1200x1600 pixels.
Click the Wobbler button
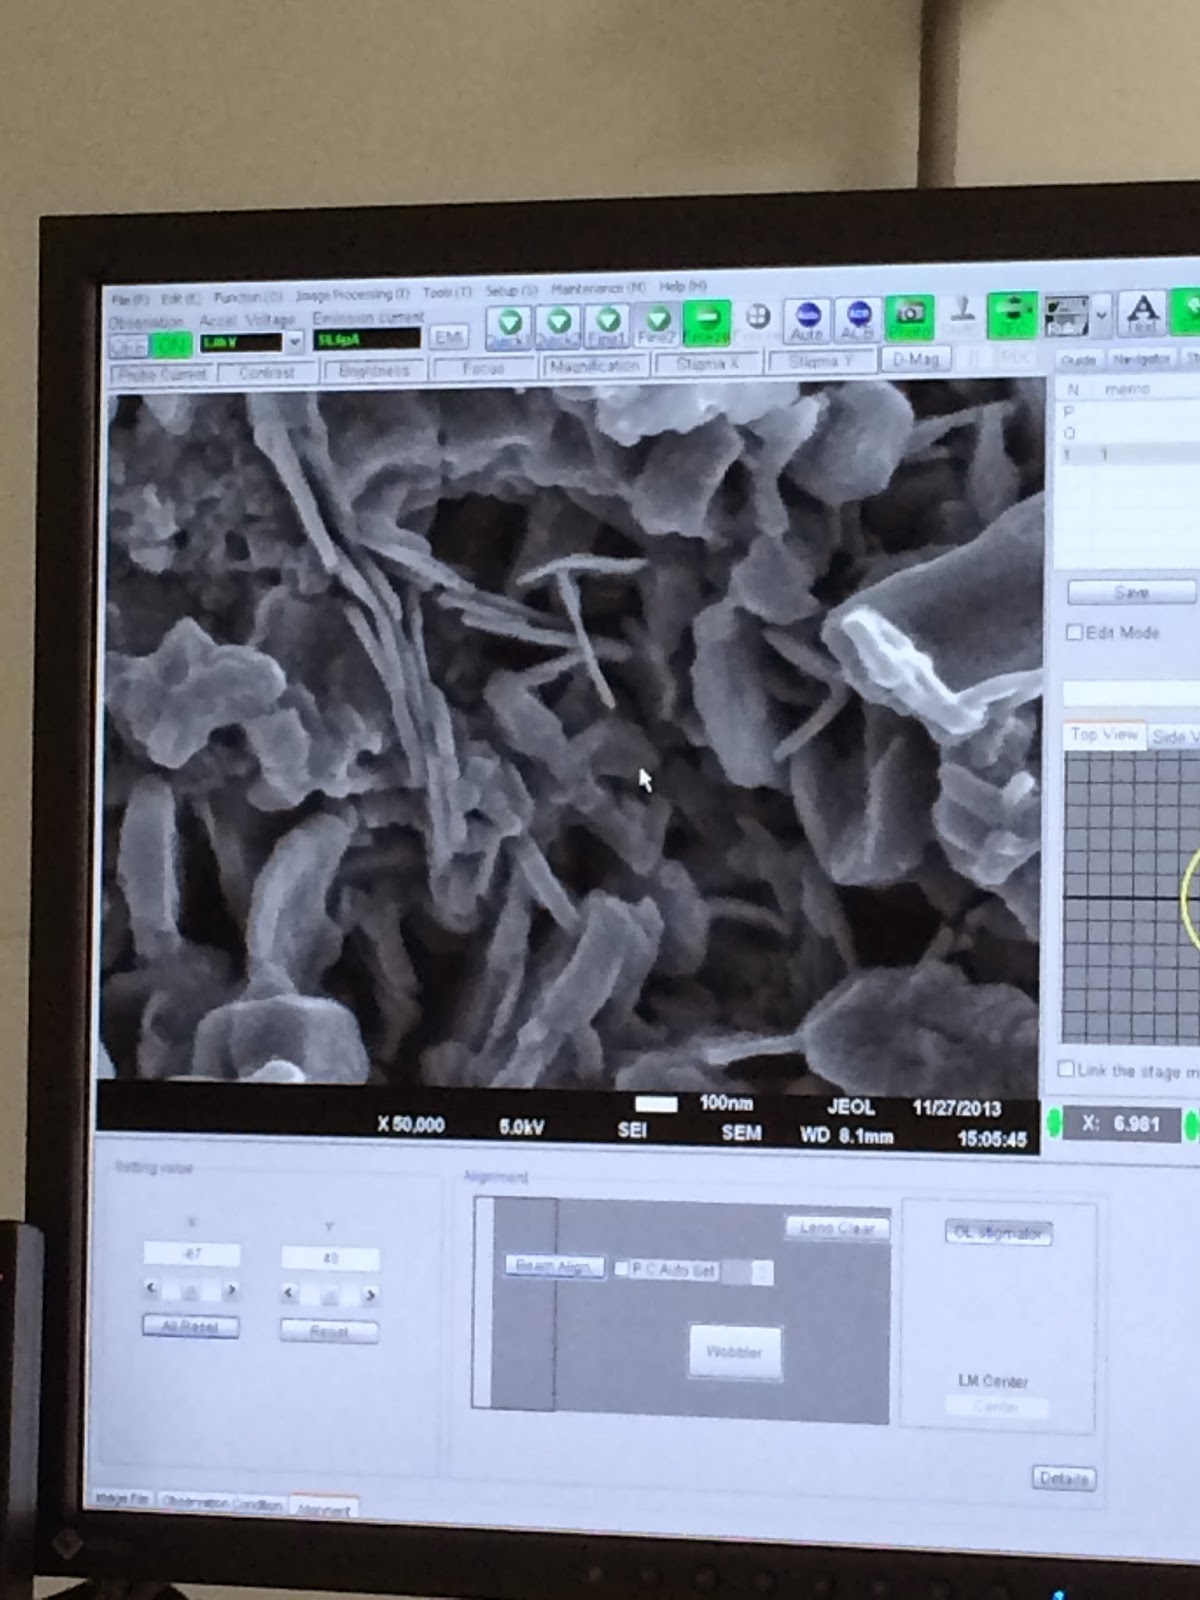pos(735,1352)
